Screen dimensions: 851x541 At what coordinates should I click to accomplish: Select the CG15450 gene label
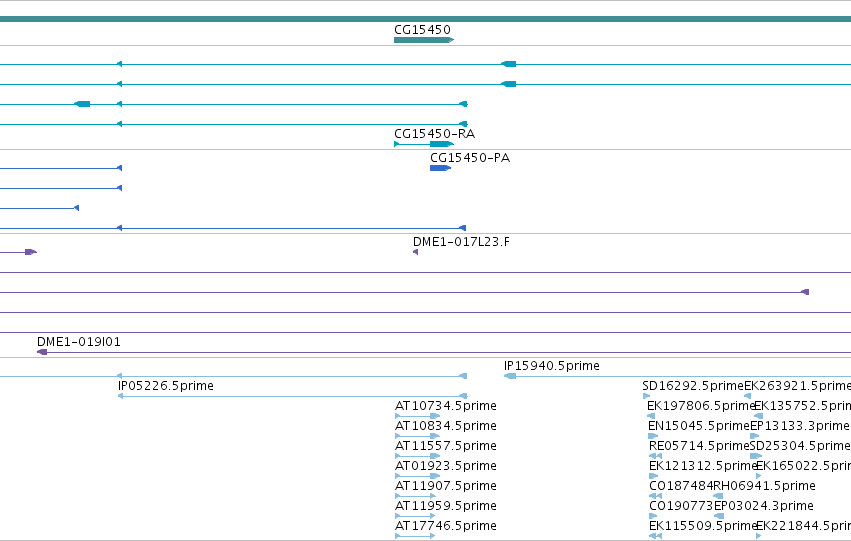422,29
